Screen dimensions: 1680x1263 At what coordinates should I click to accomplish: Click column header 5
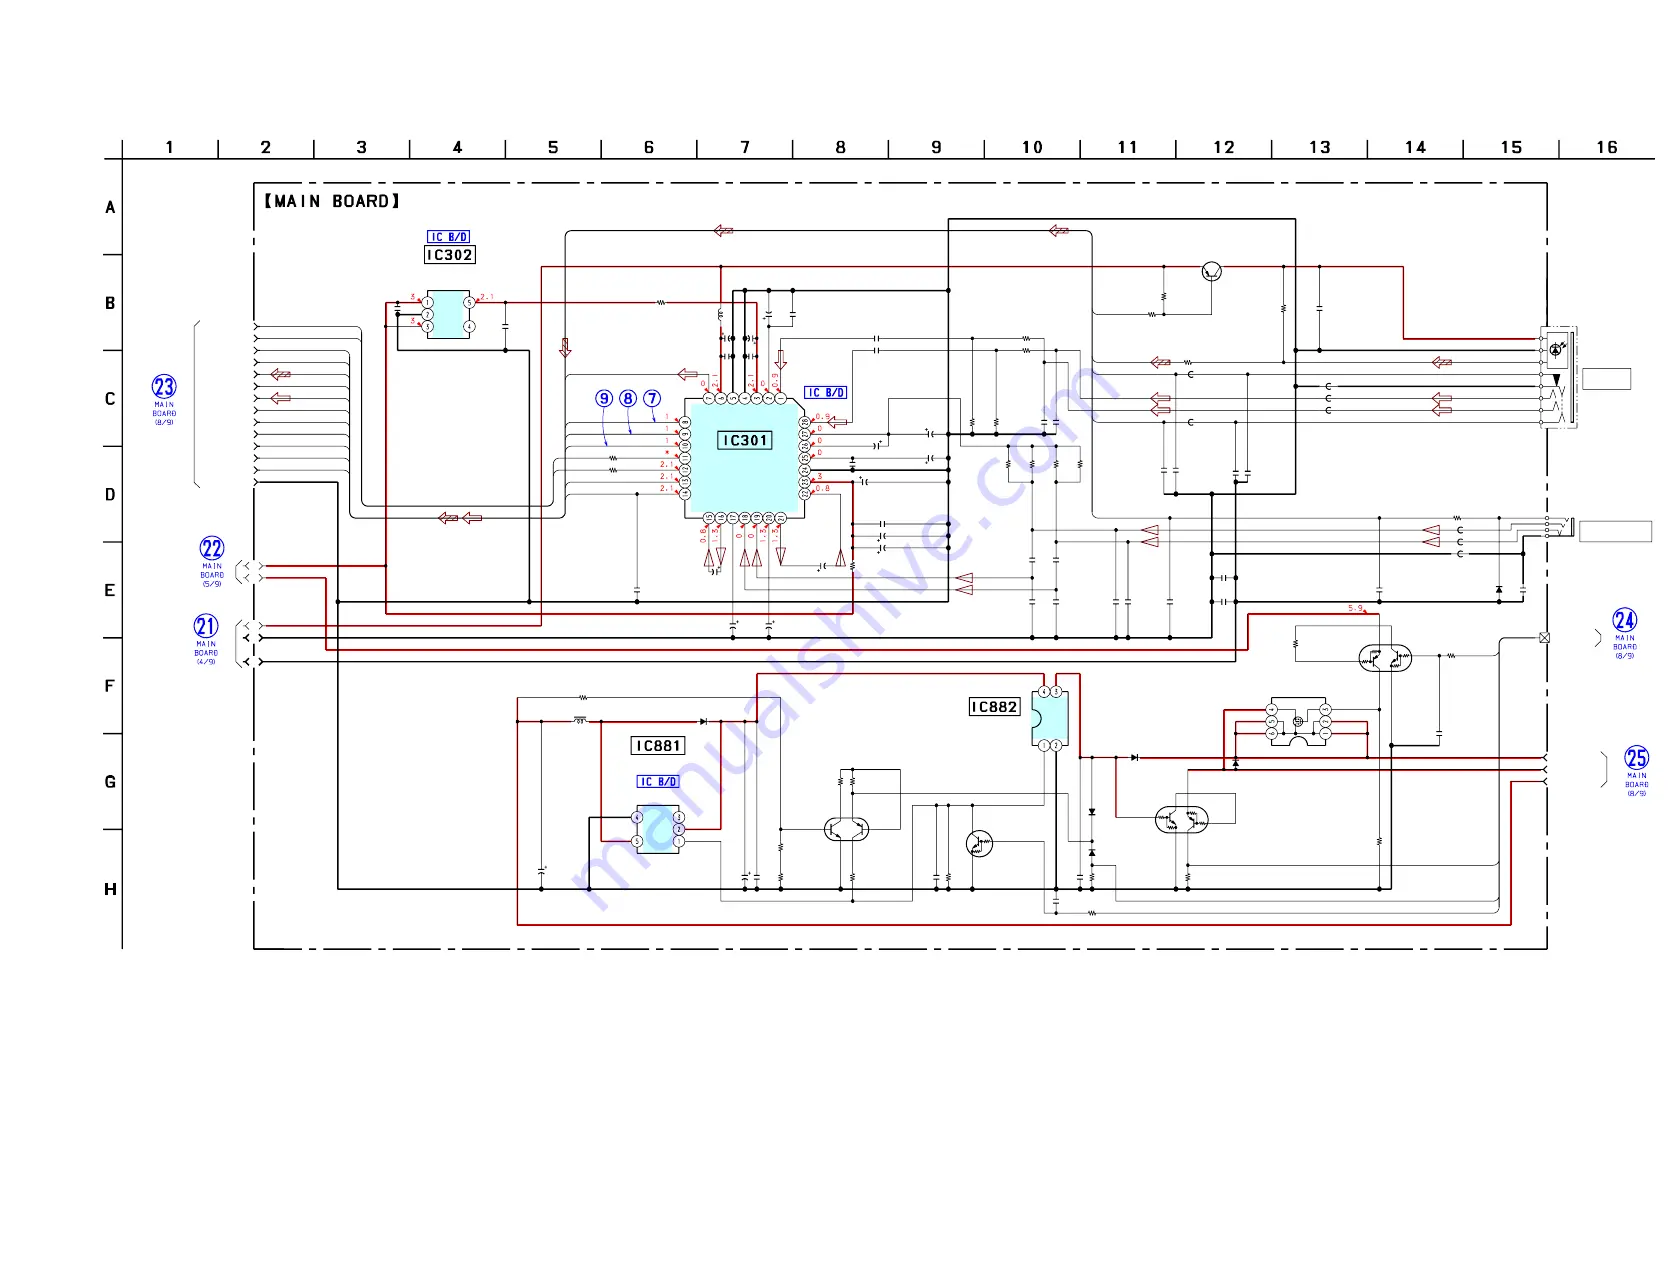(553, 147)
